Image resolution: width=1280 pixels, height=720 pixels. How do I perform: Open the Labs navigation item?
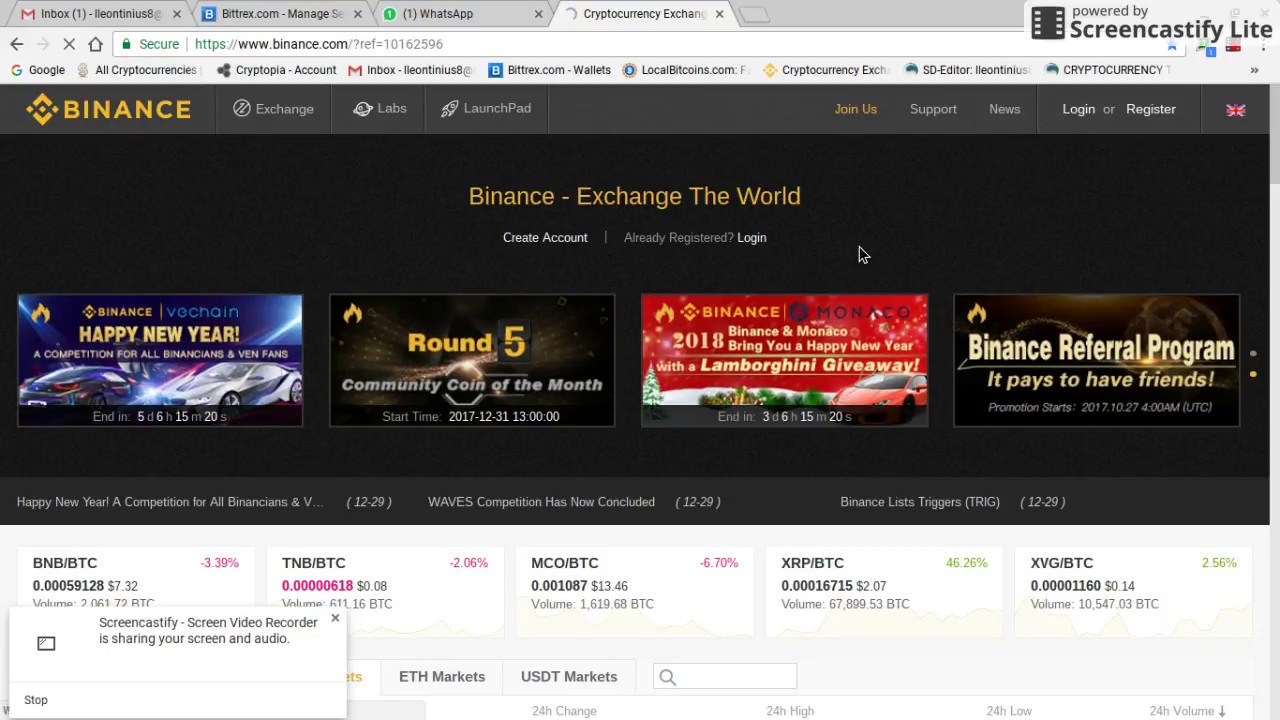380,108
